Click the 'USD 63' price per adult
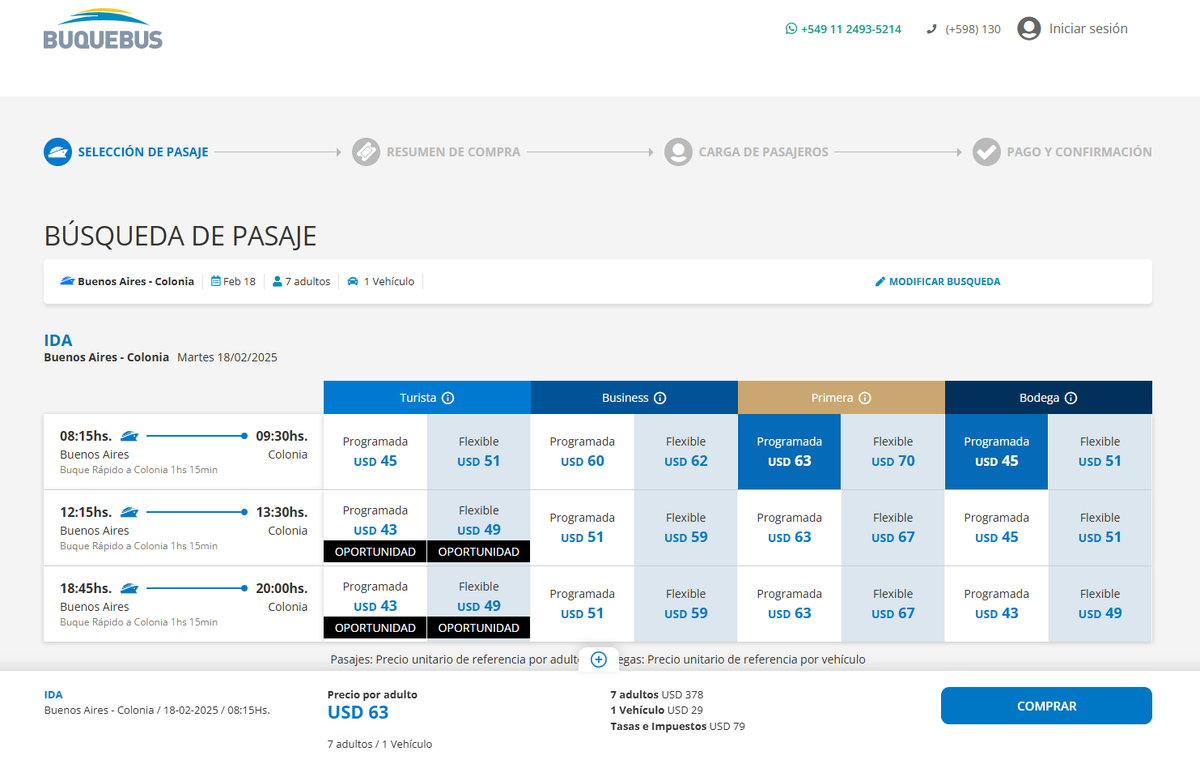 click(x=358, y=713)
